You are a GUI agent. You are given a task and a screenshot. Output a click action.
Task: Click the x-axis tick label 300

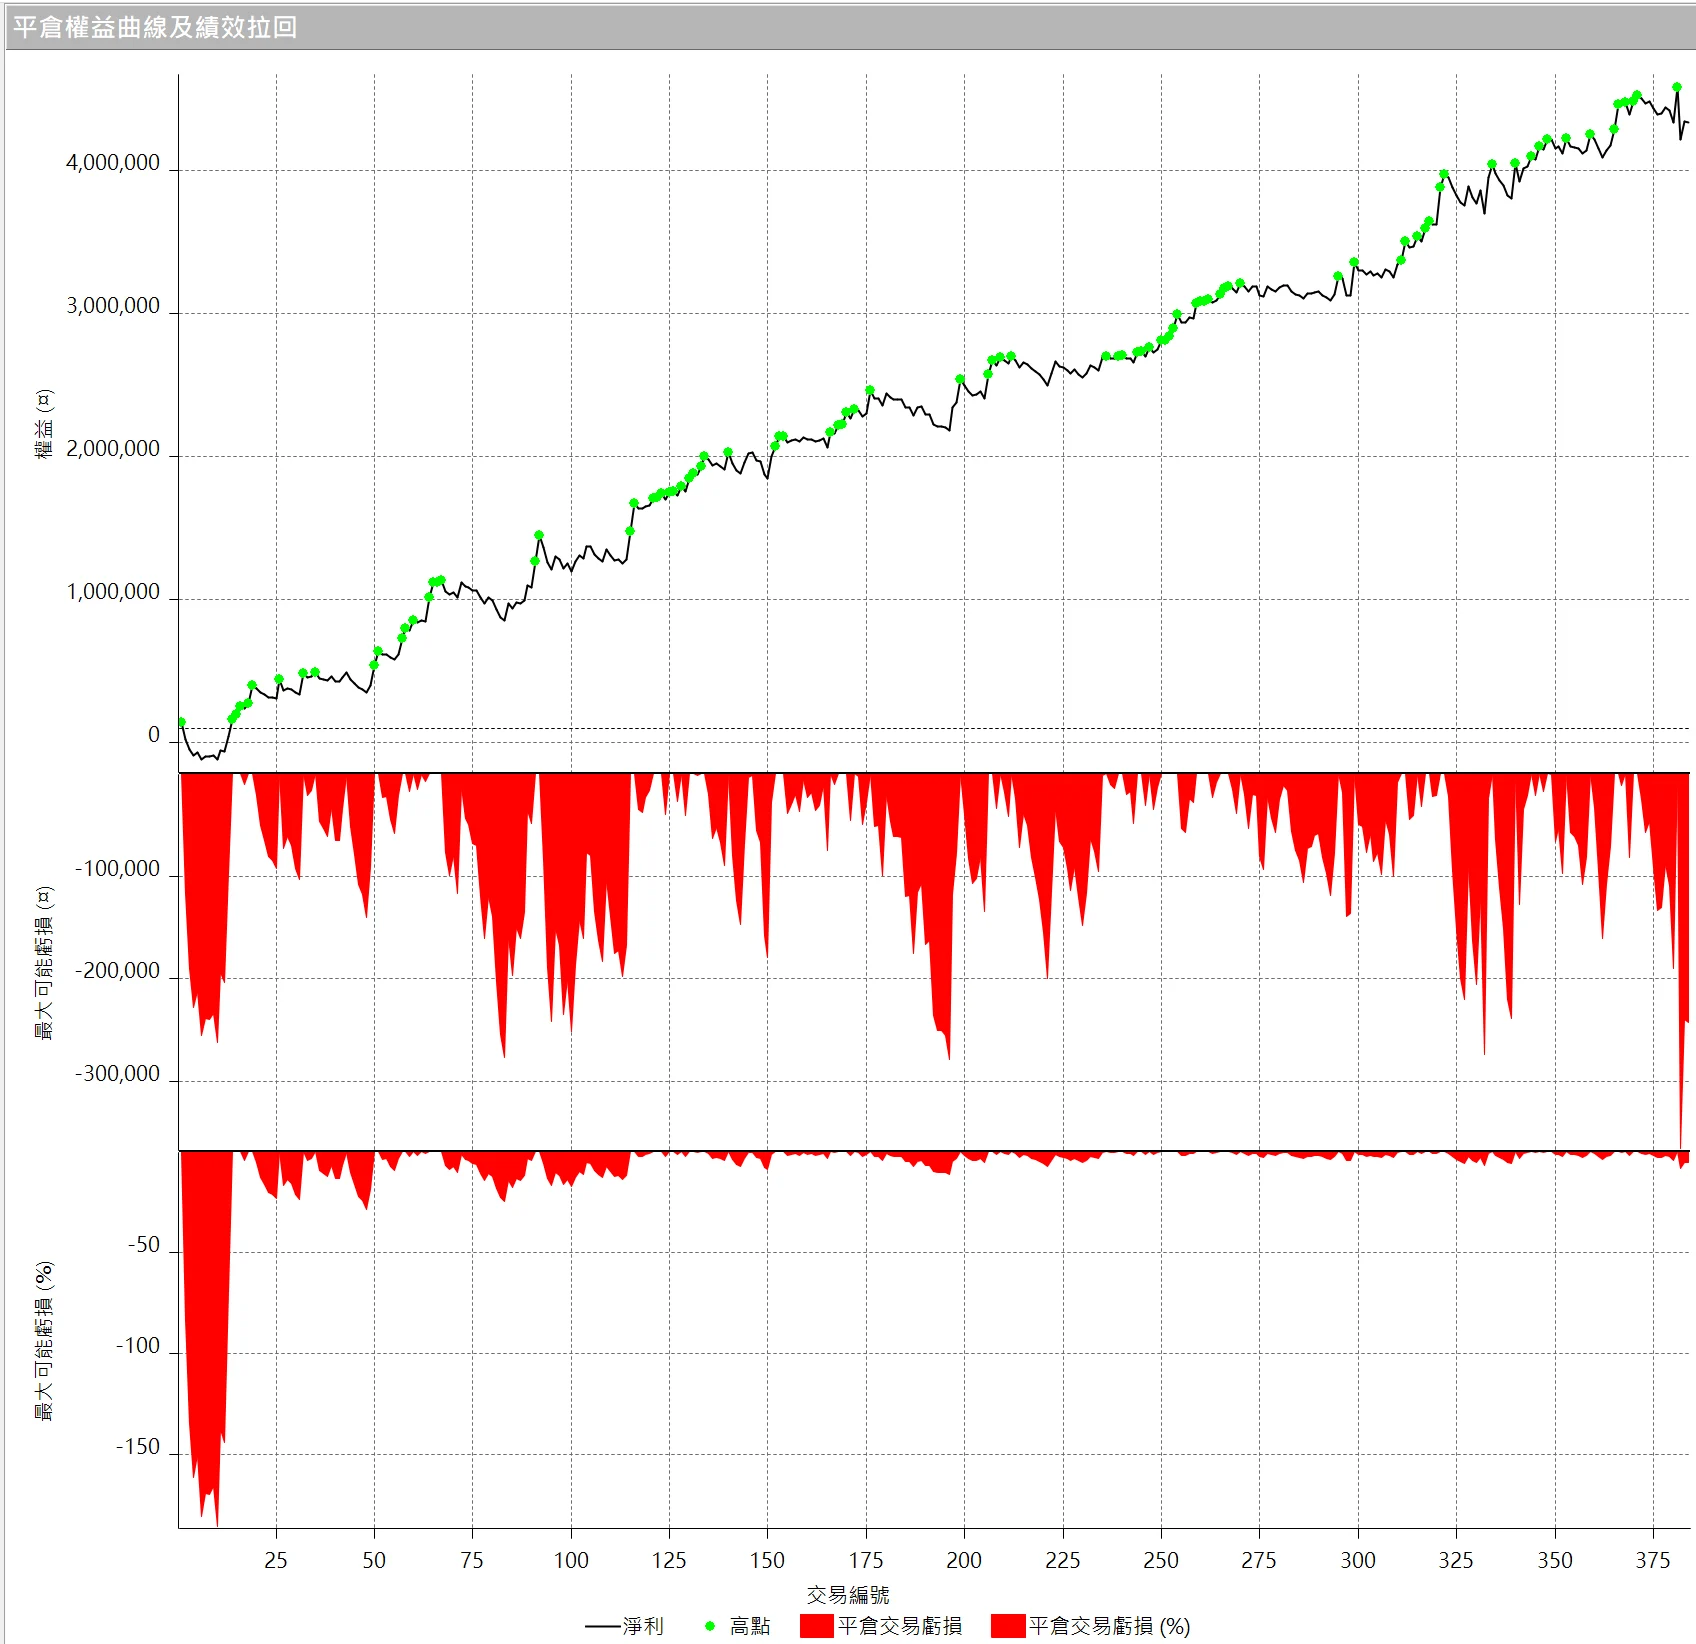[x=1358, y=1560]
